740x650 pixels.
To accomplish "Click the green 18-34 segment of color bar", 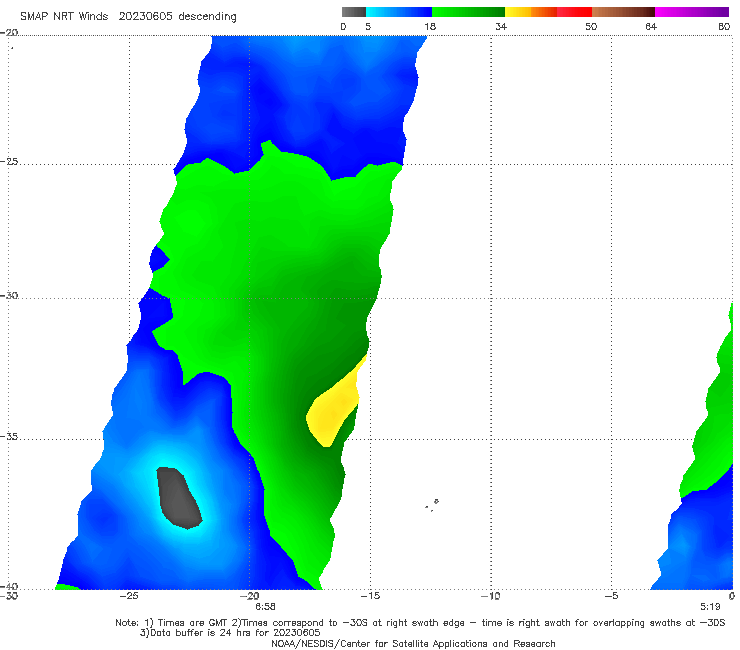I will [x=468, y=12].
